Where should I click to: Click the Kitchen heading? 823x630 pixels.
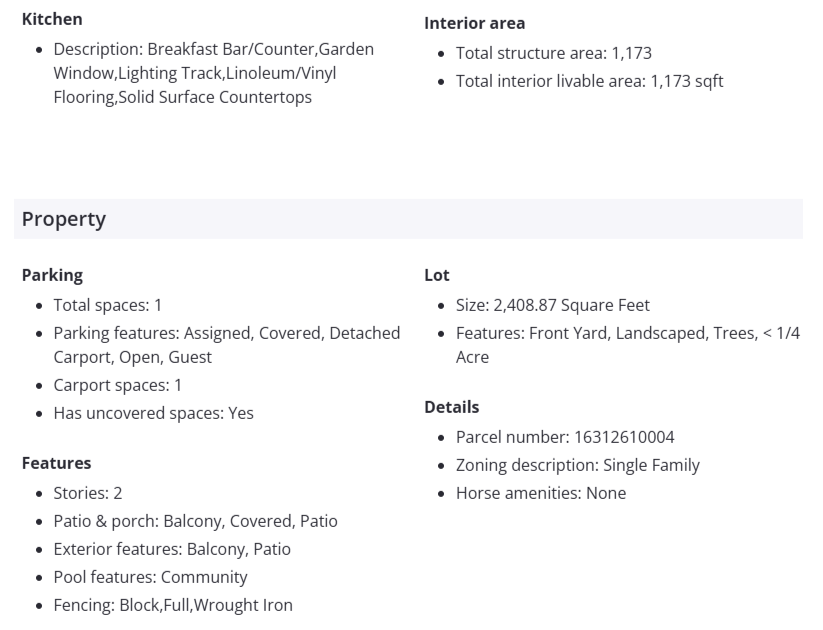coord(52,19)
